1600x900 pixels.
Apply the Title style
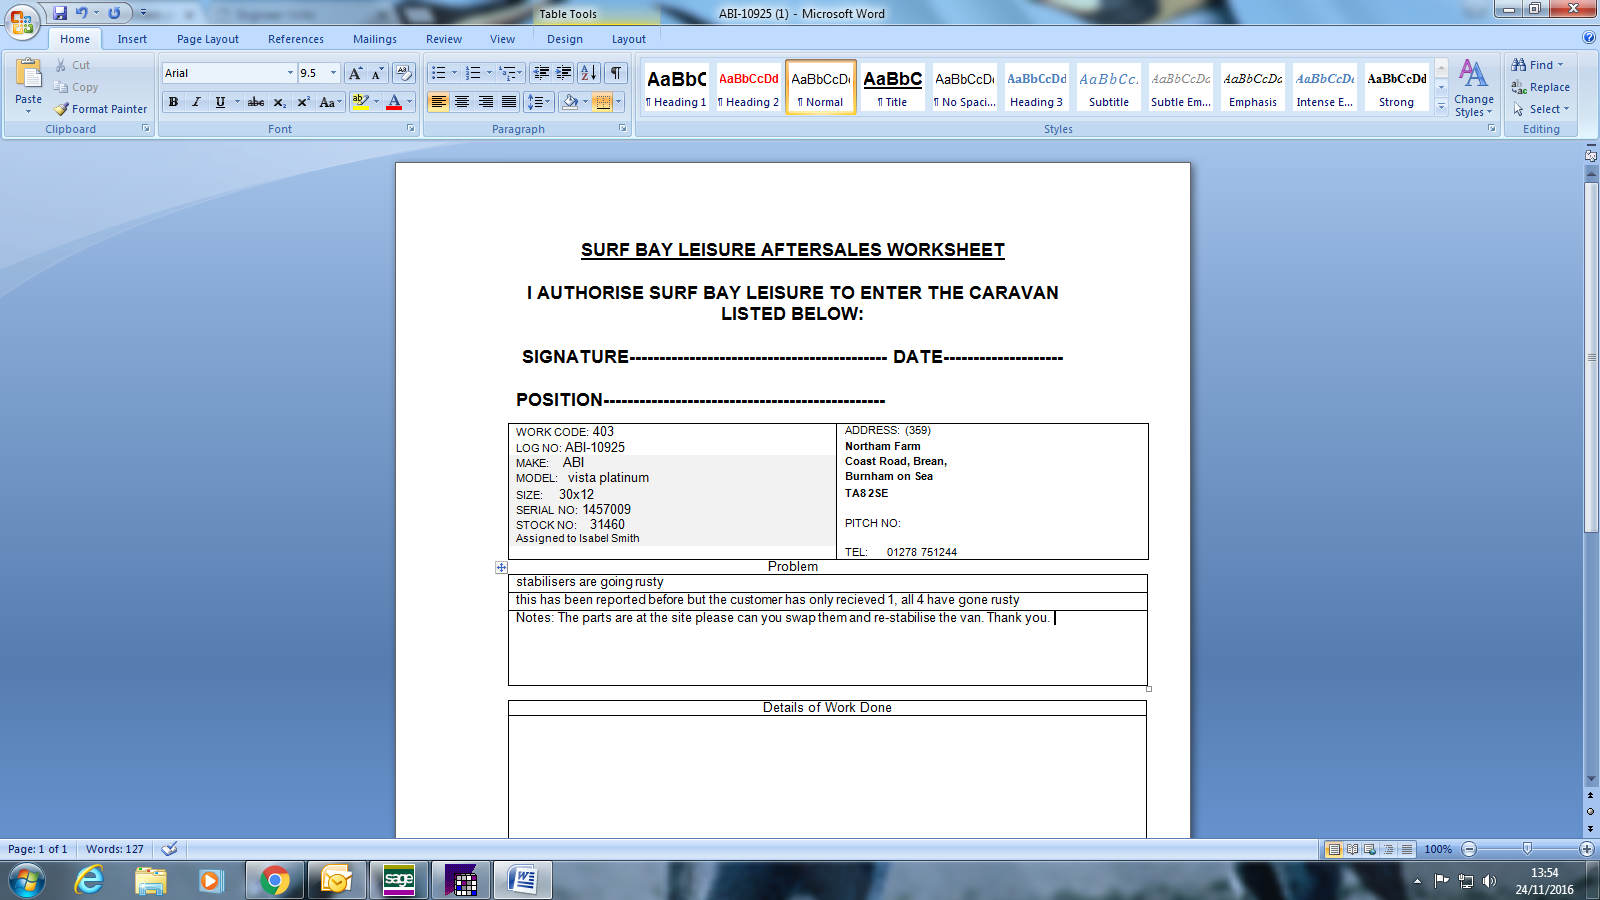point(893,87)
